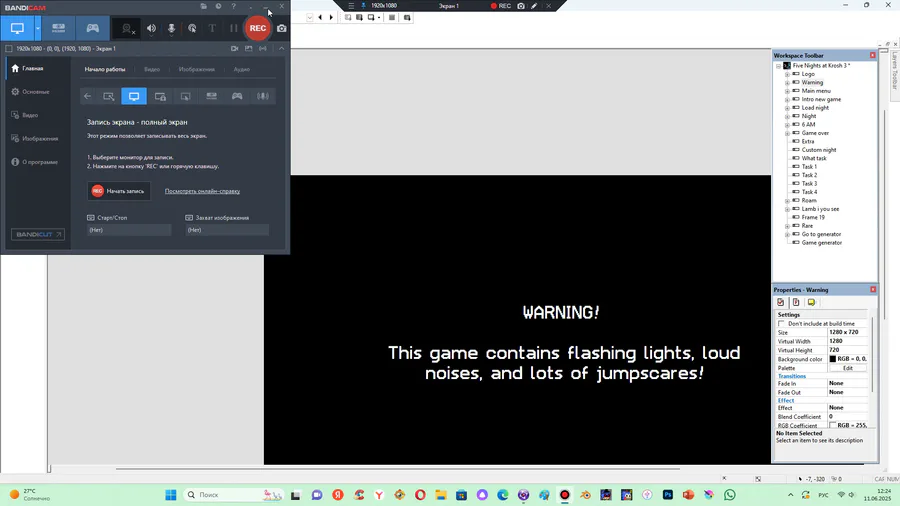900x506 pixels.
Task: Click the big red REC button
Action: pyautogui.click(x=258, y=28)
